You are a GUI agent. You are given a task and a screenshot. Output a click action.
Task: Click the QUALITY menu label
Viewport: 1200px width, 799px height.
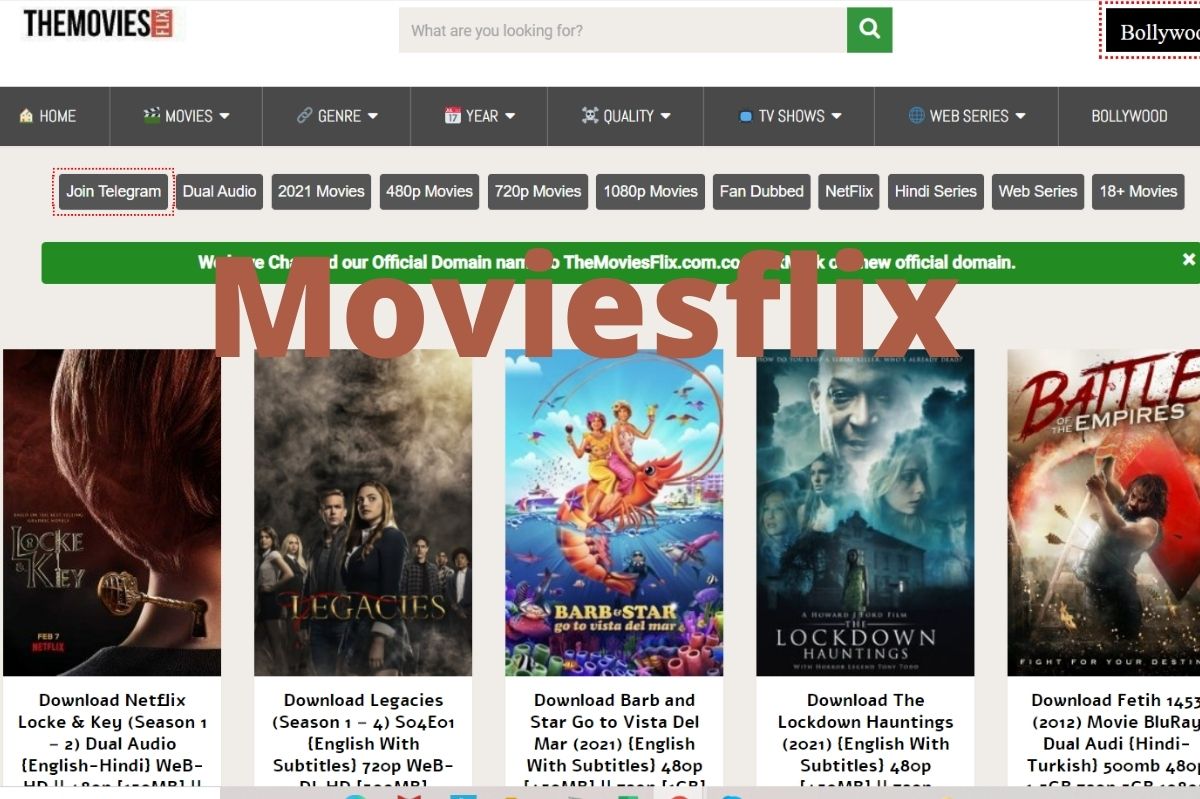pos(628,116)
